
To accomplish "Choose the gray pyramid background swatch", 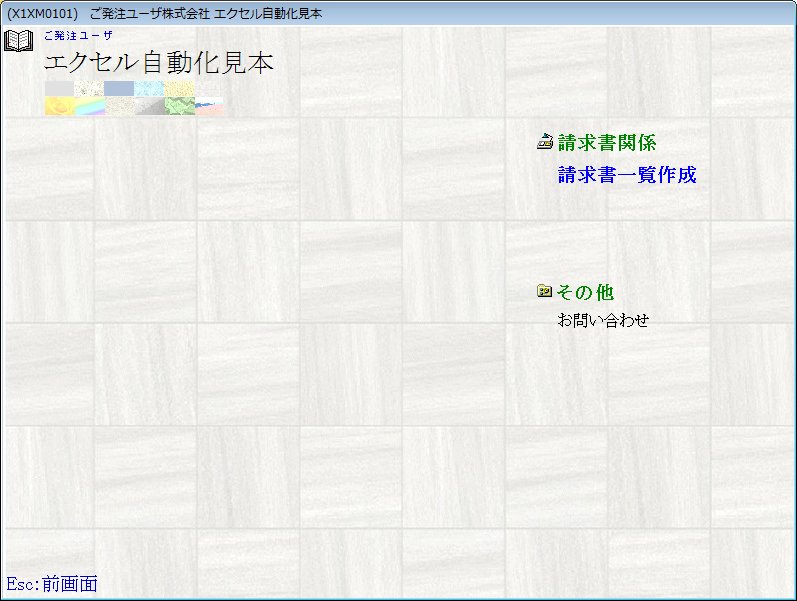I will pyautogui.click(x=150, y=106).
